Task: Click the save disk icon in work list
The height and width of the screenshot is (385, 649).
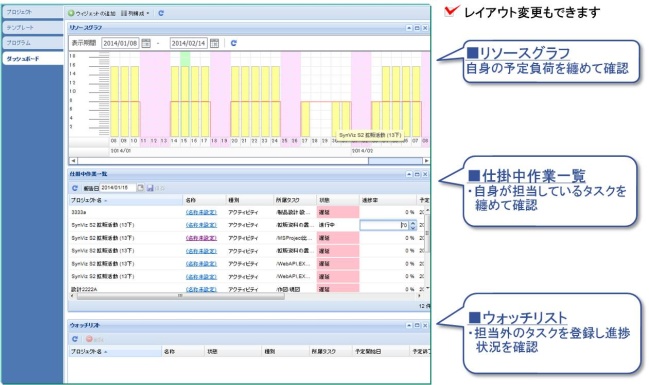Action: [150, 188]
